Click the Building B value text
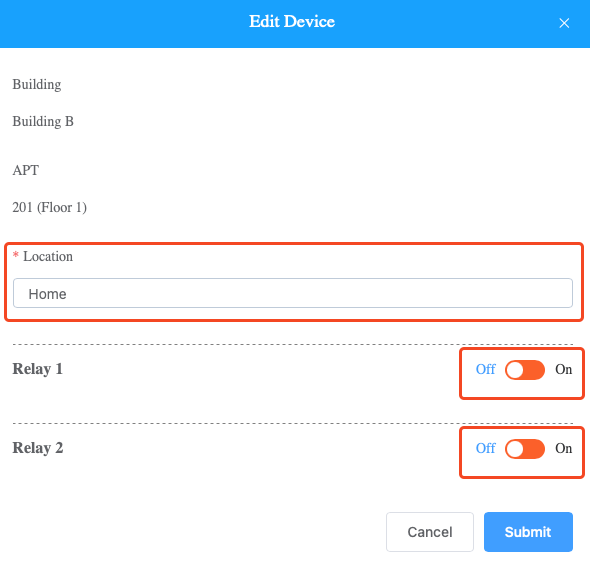590x564 pixels. 43,122
